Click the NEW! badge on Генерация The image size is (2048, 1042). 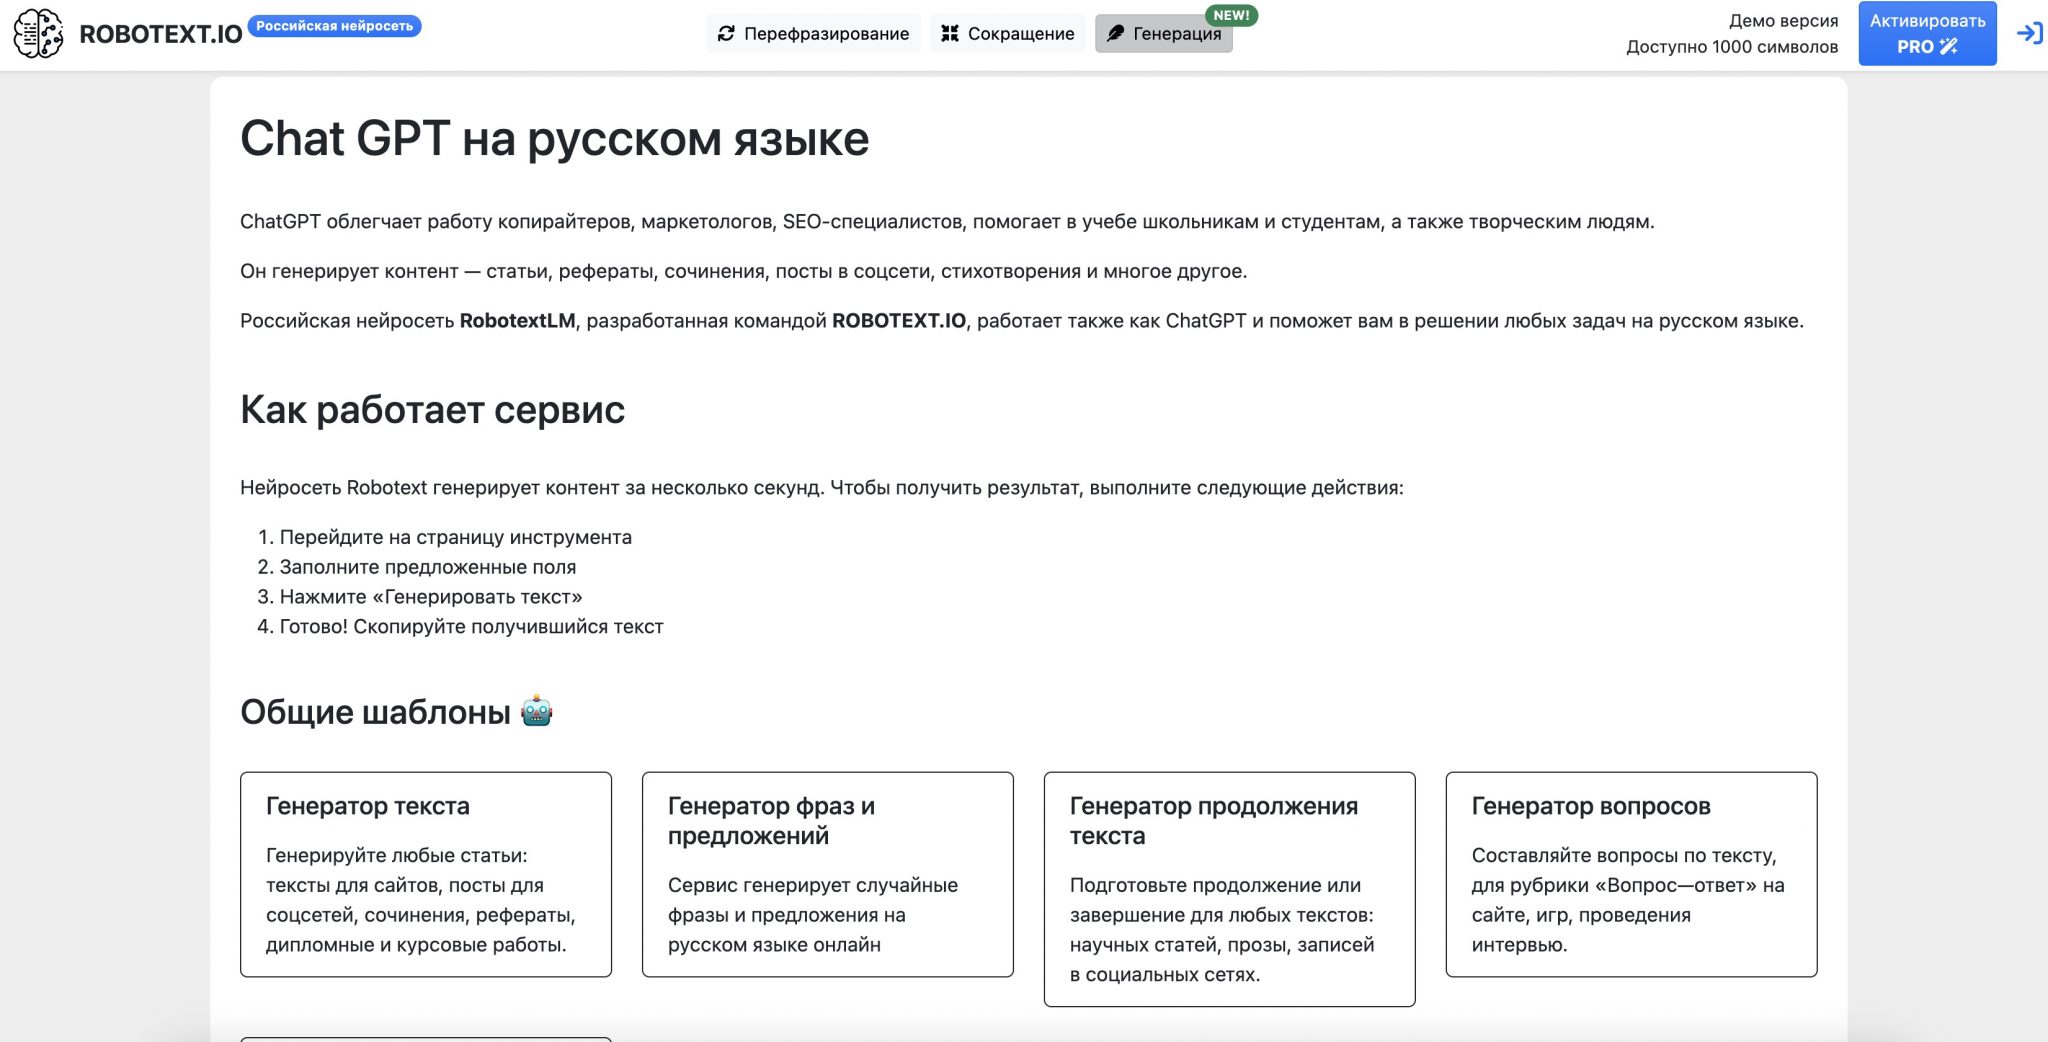(x=1231, y=15)
